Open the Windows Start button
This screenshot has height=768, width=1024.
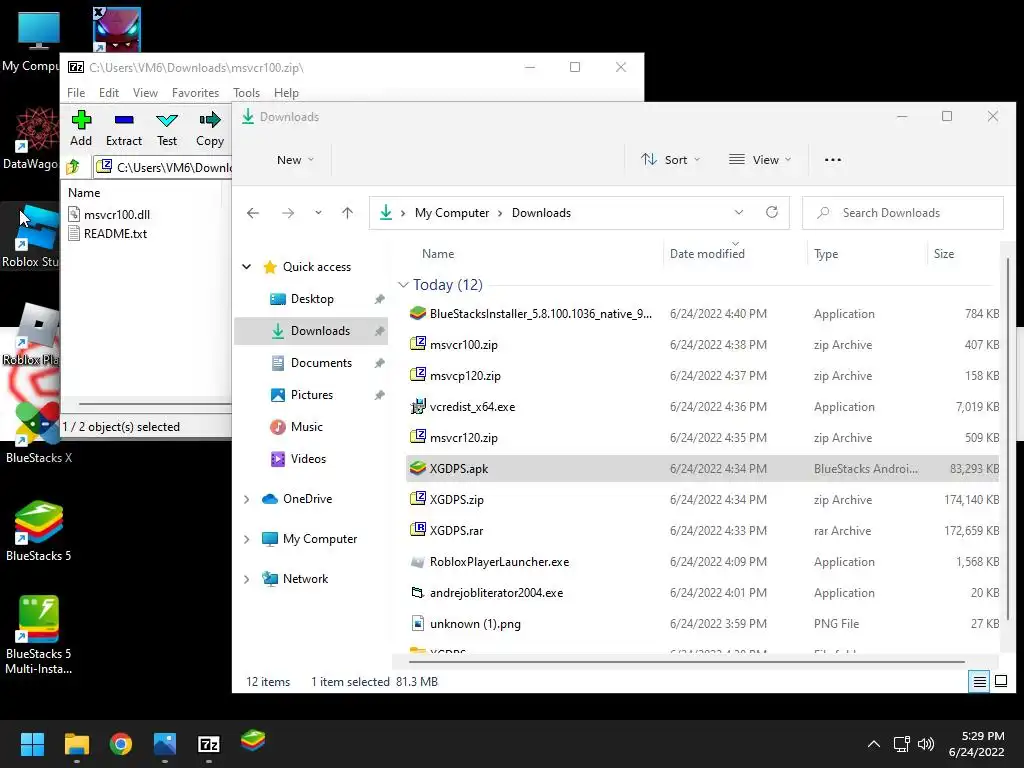[x=32, y=744]
